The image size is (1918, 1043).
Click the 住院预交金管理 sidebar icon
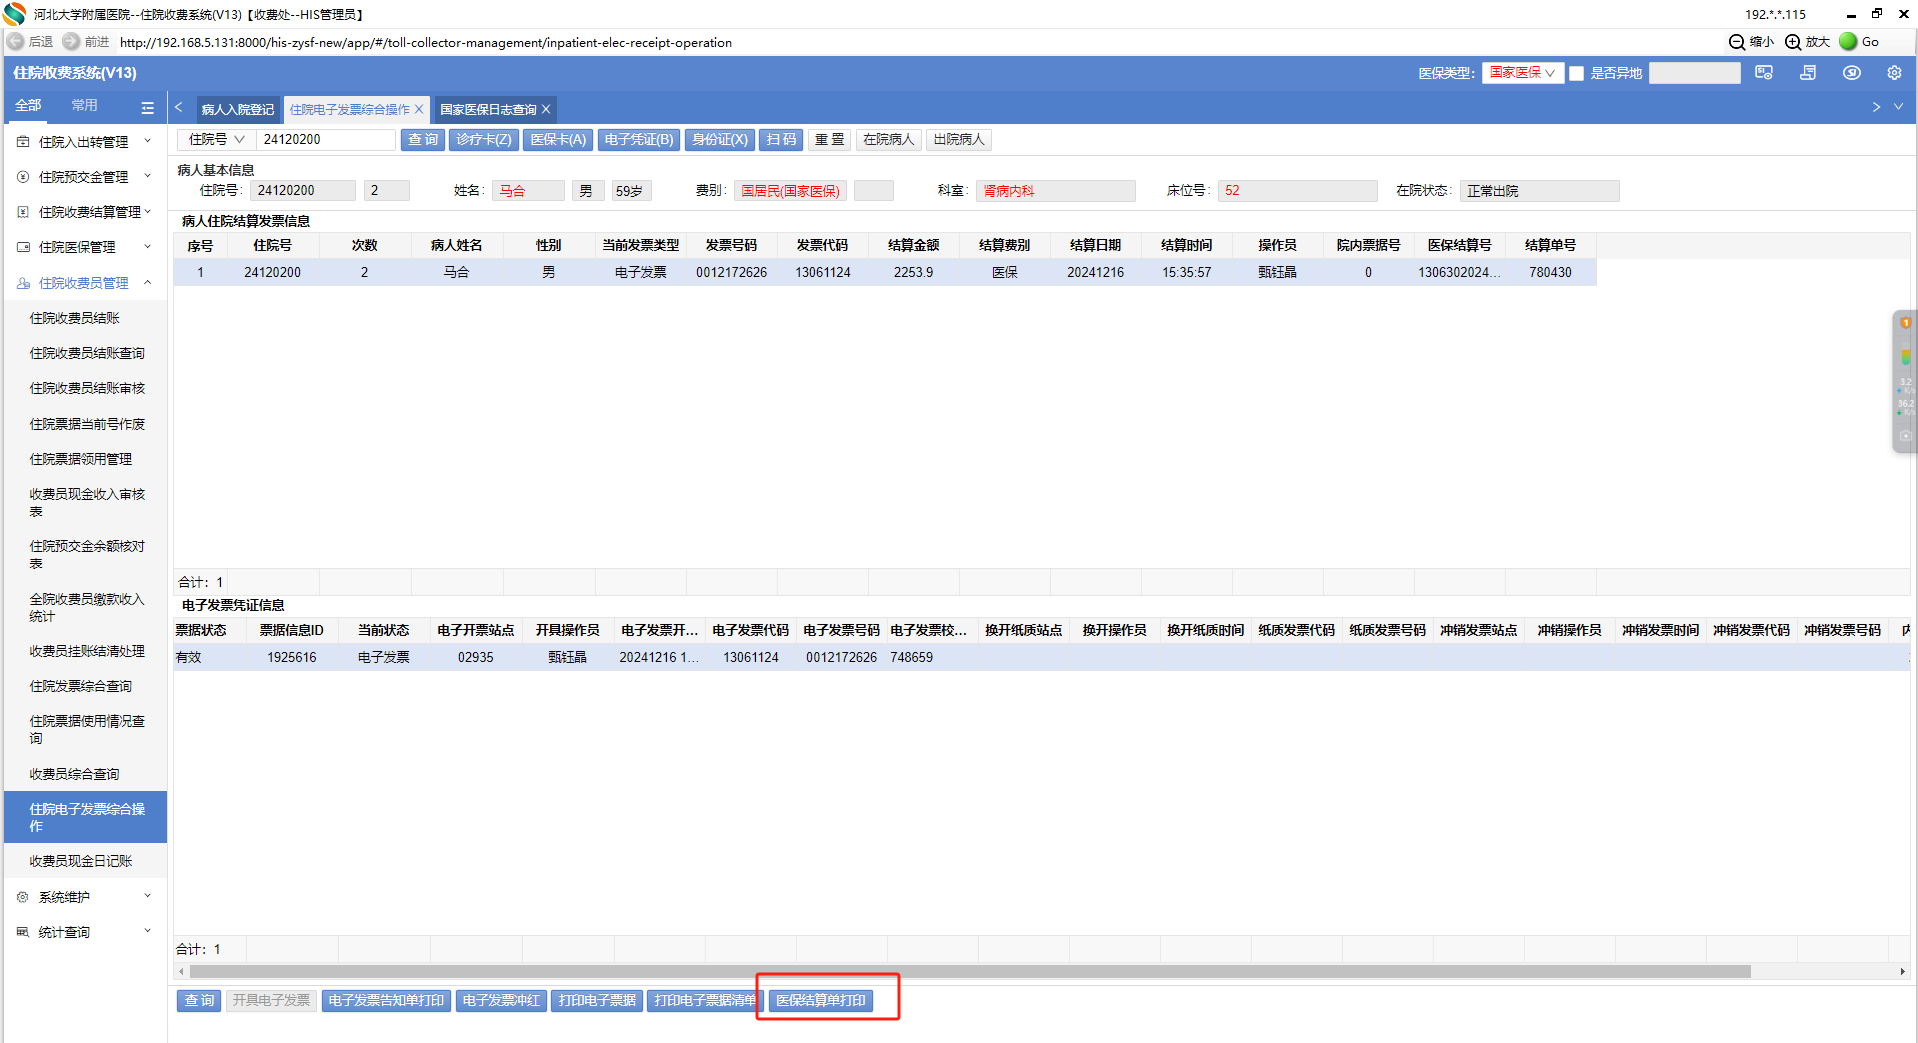click(x=23, y=177)
